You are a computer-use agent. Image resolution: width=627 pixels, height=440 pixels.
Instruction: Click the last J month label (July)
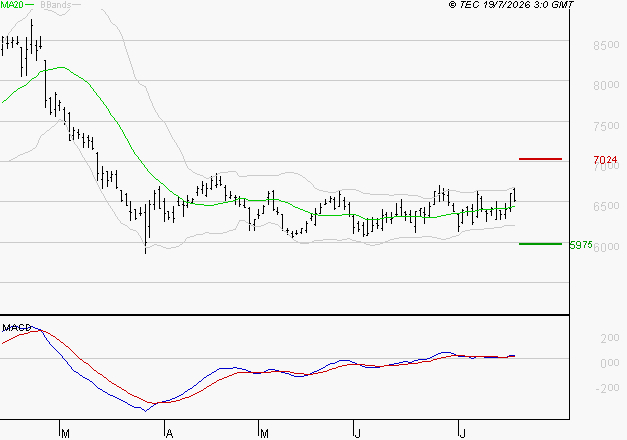pyautogui.click(x=462, y=433)
